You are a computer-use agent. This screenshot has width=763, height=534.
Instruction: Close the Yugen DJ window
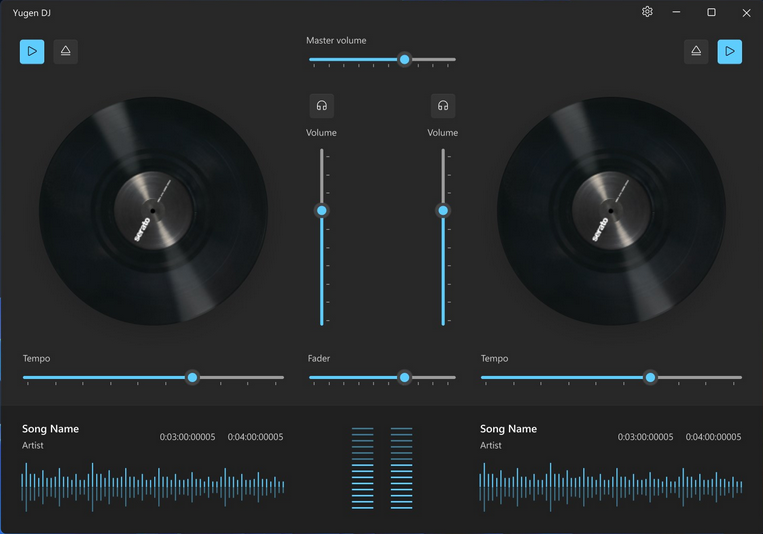(746, 13)
